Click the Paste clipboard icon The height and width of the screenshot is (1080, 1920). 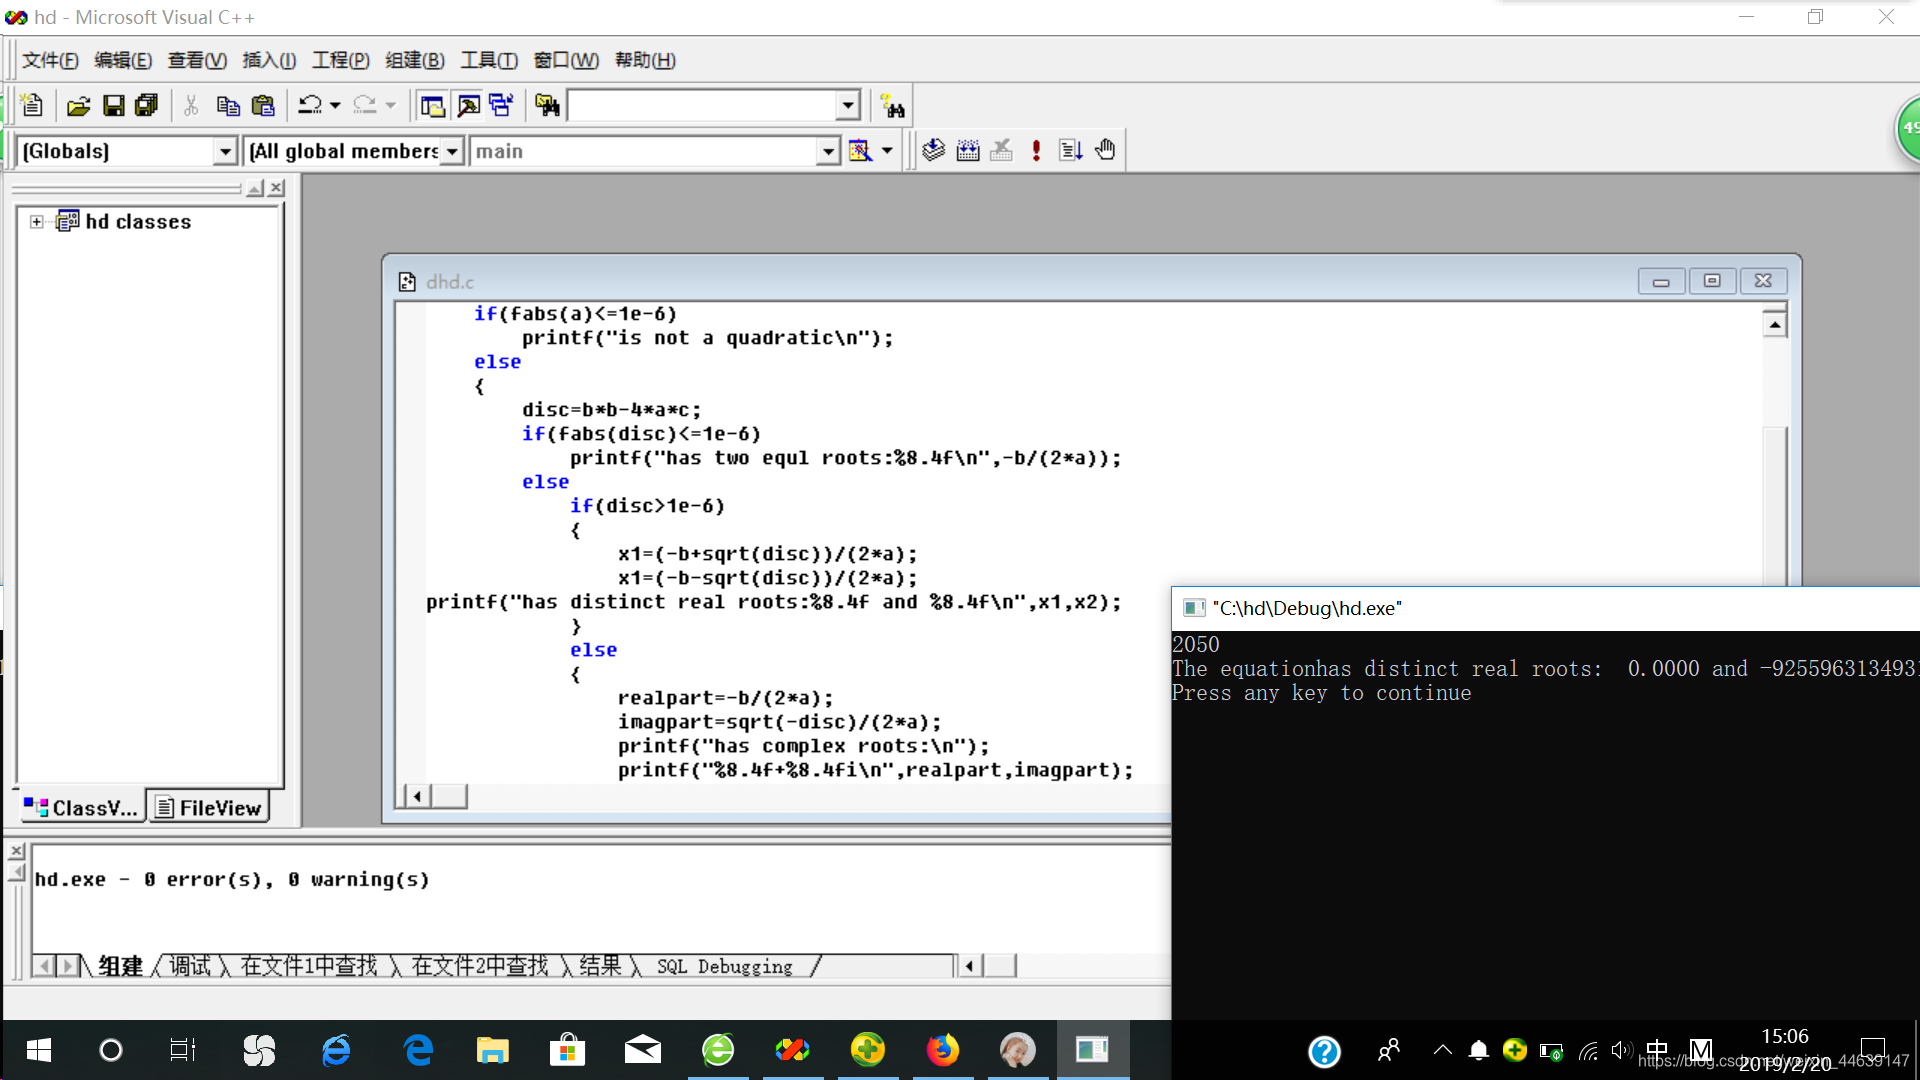click(263, 105)
